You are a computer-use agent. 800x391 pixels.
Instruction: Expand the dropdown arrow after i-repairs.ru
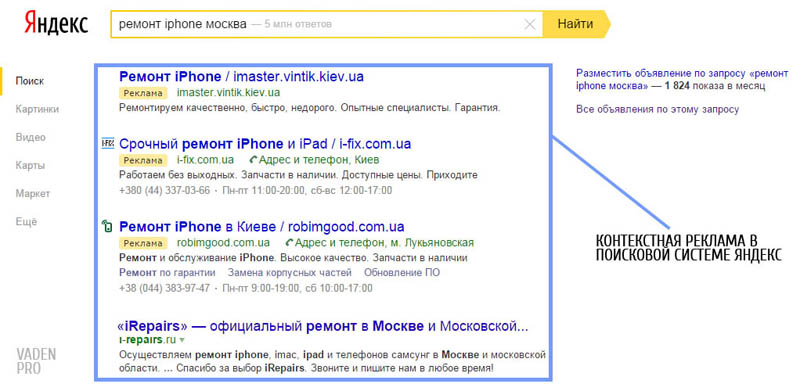coord(182,340)
